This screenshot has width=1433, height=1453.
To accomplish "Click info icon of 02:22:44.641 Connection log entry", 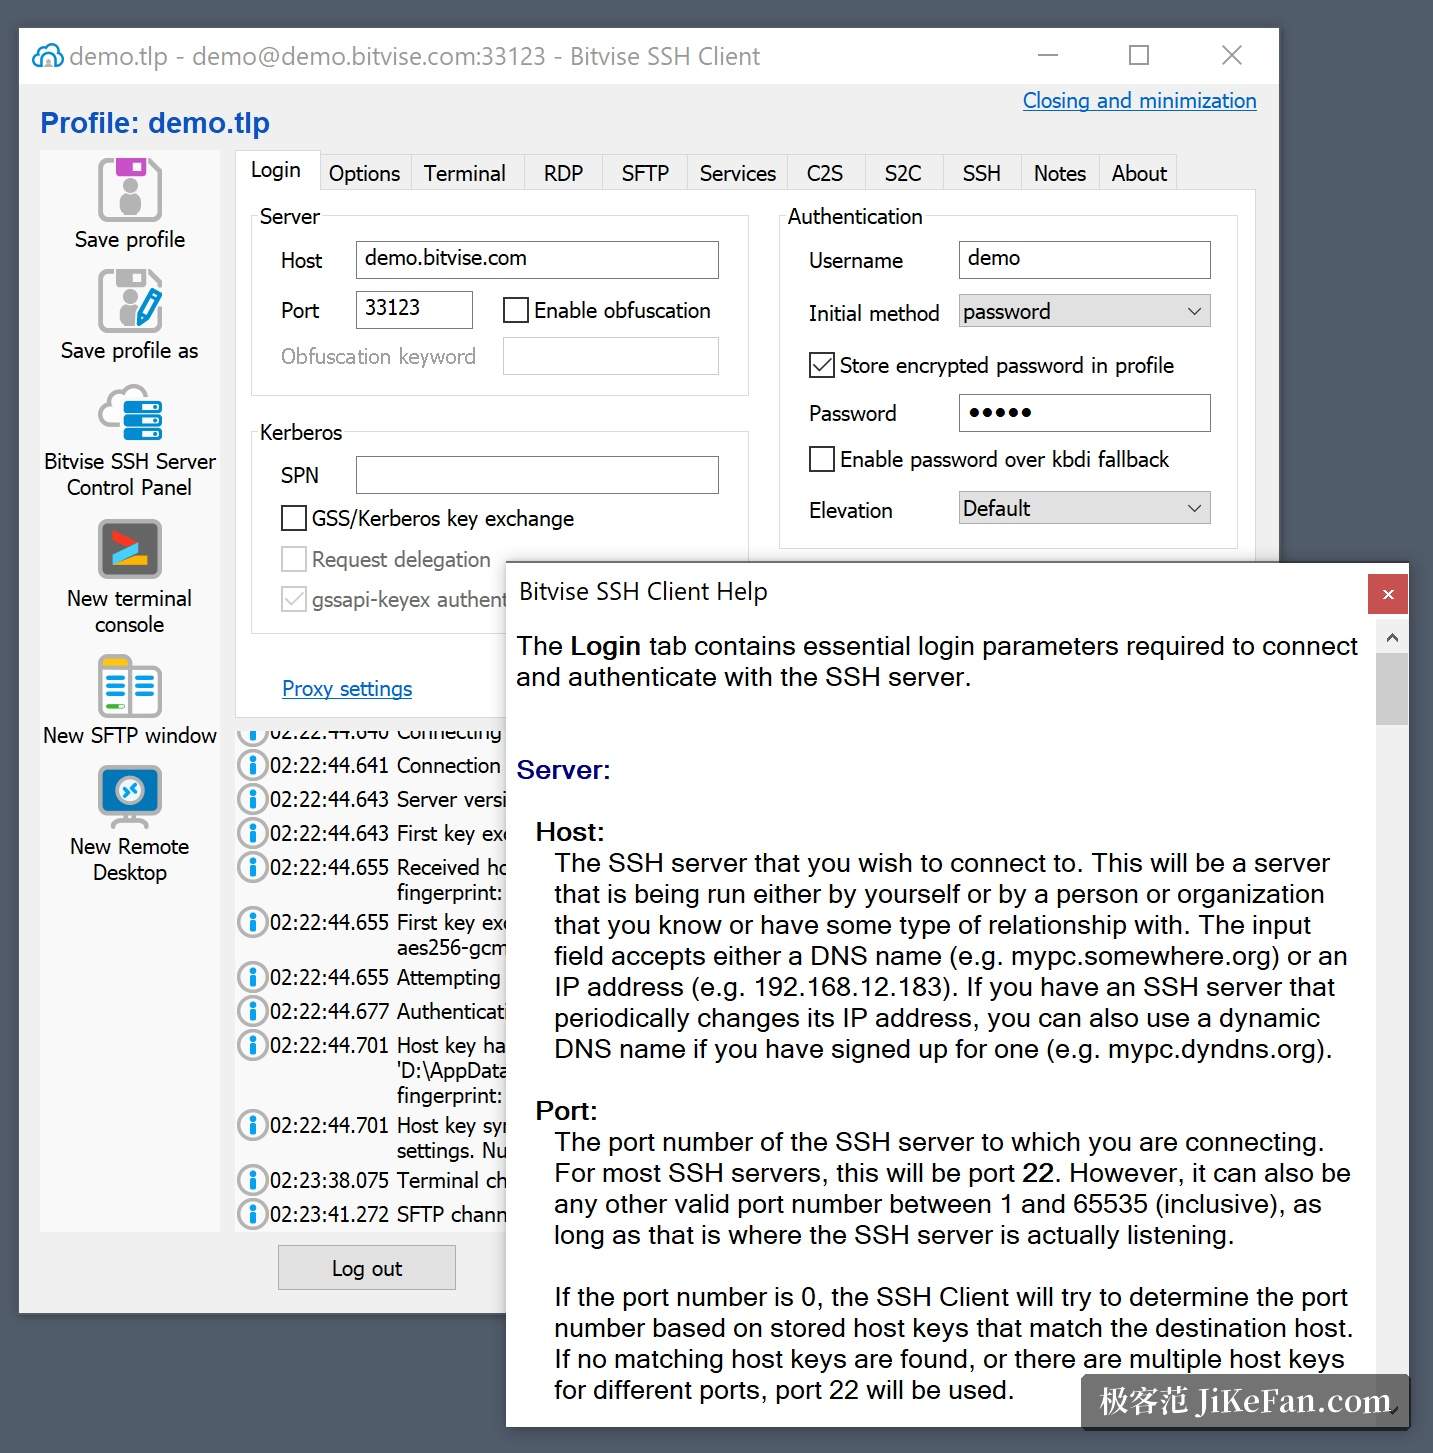I will pyautogui.click(x=252, y=766).
